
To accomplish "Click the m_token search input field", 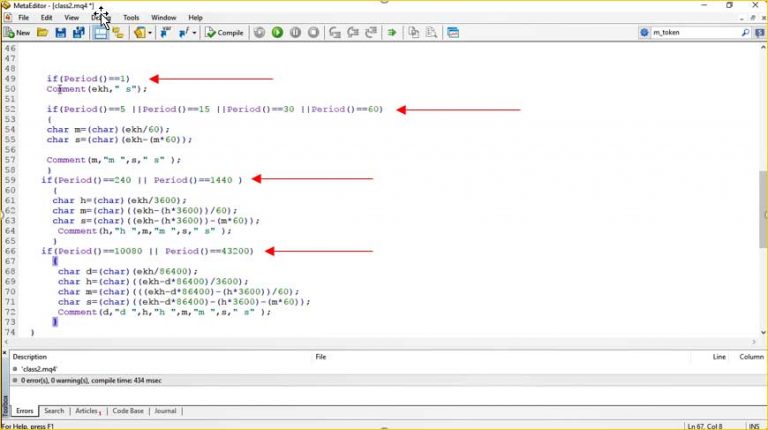I will click(x=696, y=32).
